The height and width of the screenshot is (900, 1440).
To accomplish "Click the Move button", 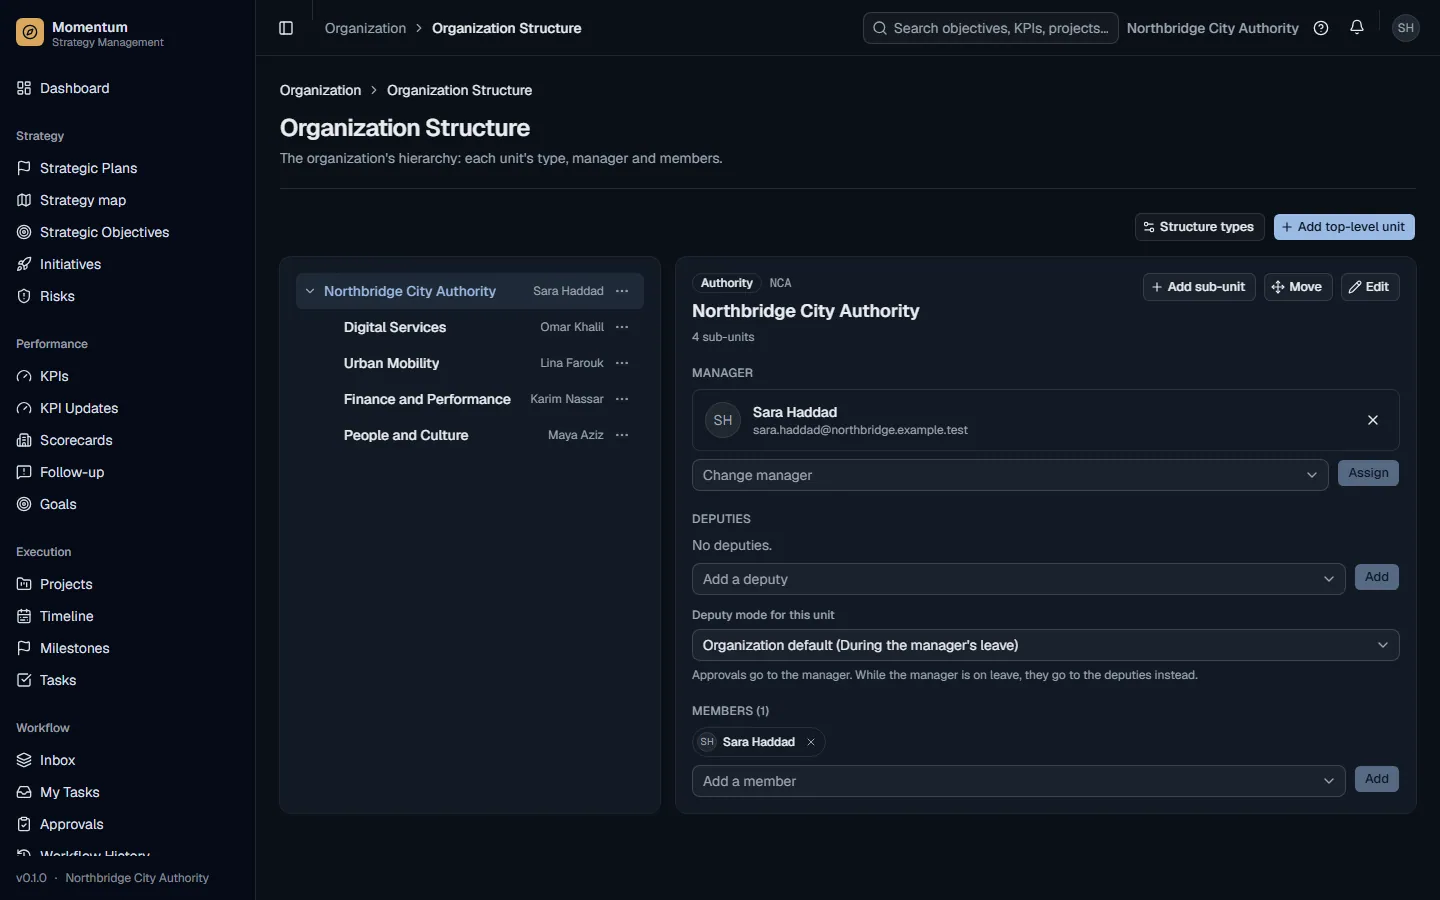I will tap(1298, 287).
